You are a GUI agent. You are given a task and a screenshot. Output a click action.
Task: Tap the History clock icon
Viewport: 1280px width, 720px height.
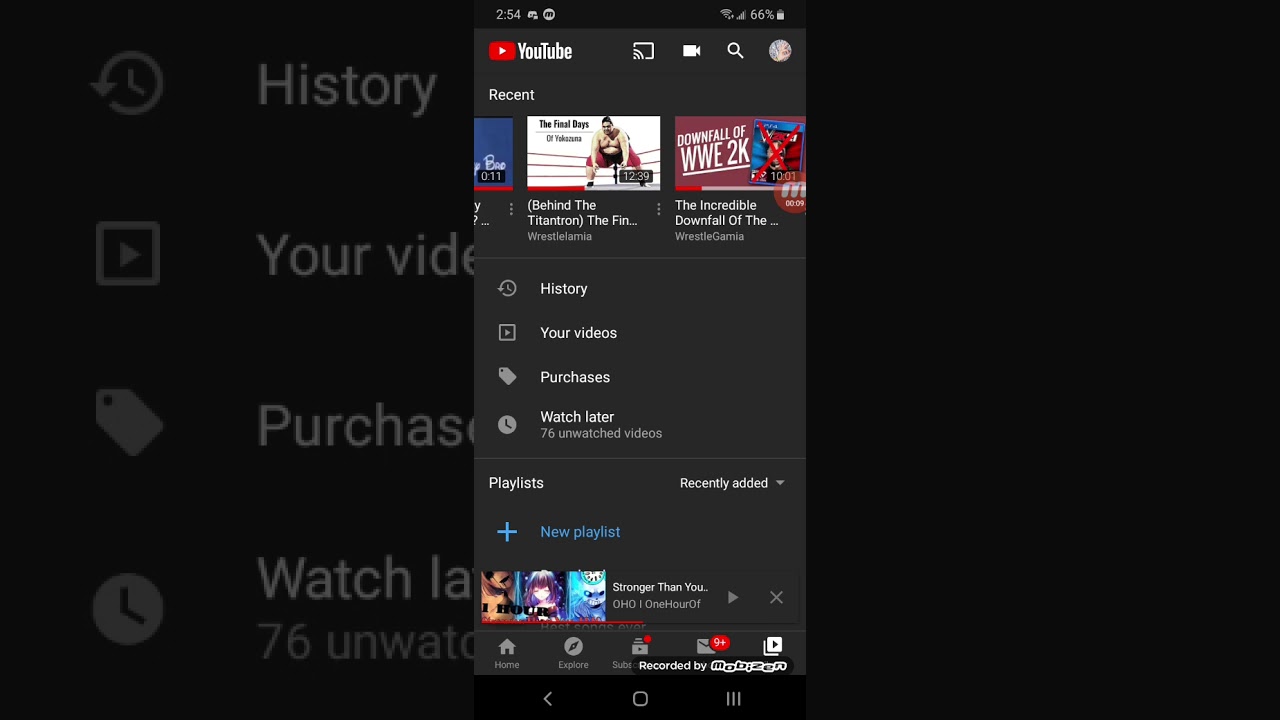coord(507,288)
